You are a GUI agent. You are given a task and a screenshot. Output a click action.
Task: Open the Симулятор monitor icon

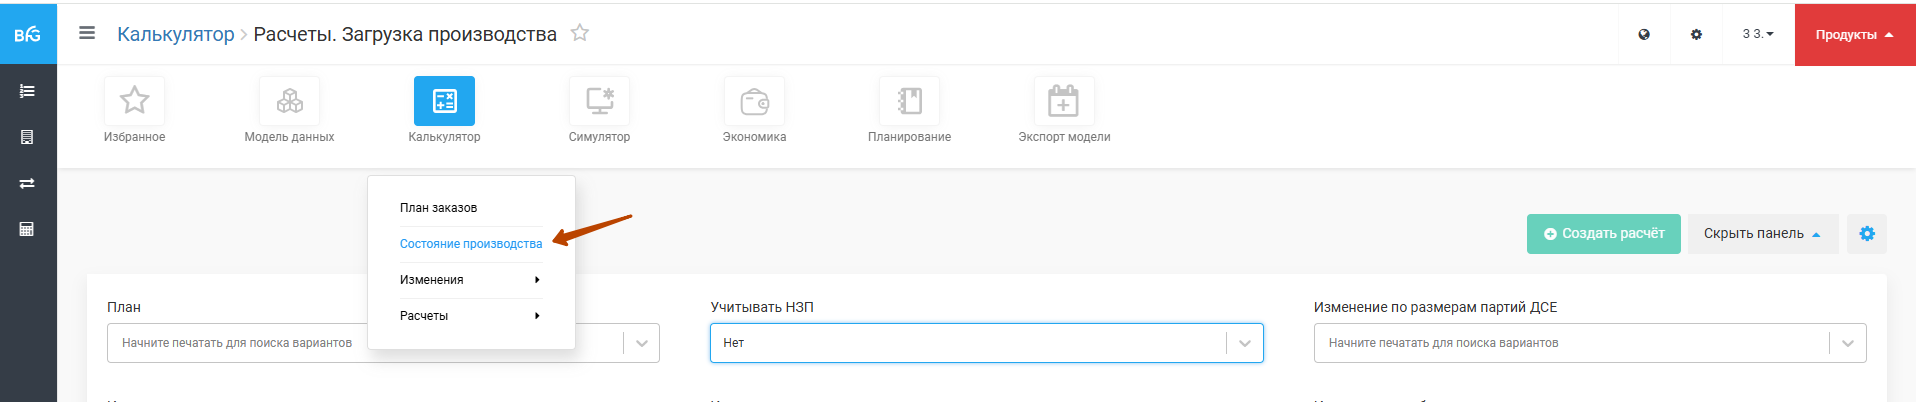point(599,101)
